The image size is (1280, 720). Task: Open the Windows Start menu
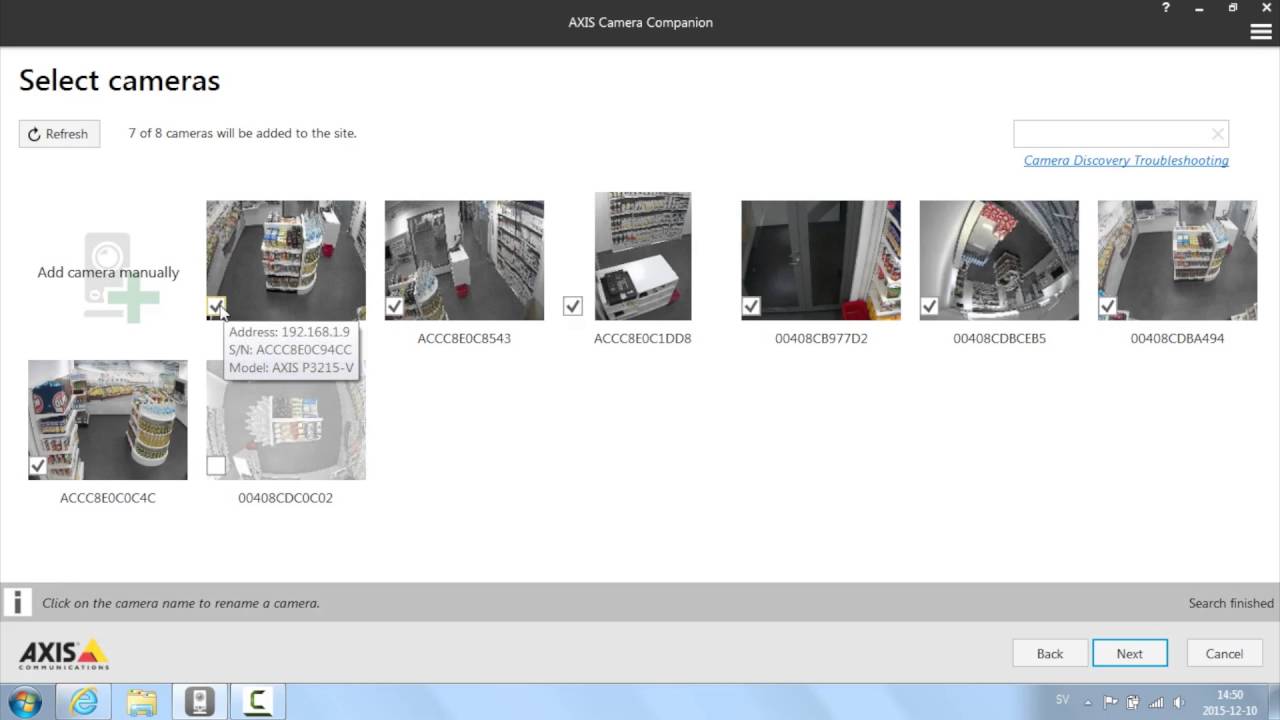[x=24, y=702]
